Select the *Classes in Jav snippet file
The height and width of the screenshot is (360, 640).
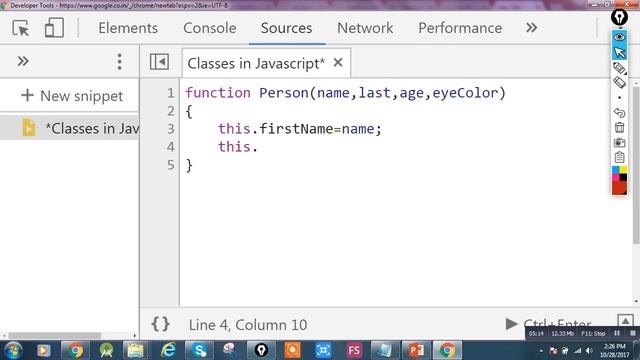tap(69, 128)
